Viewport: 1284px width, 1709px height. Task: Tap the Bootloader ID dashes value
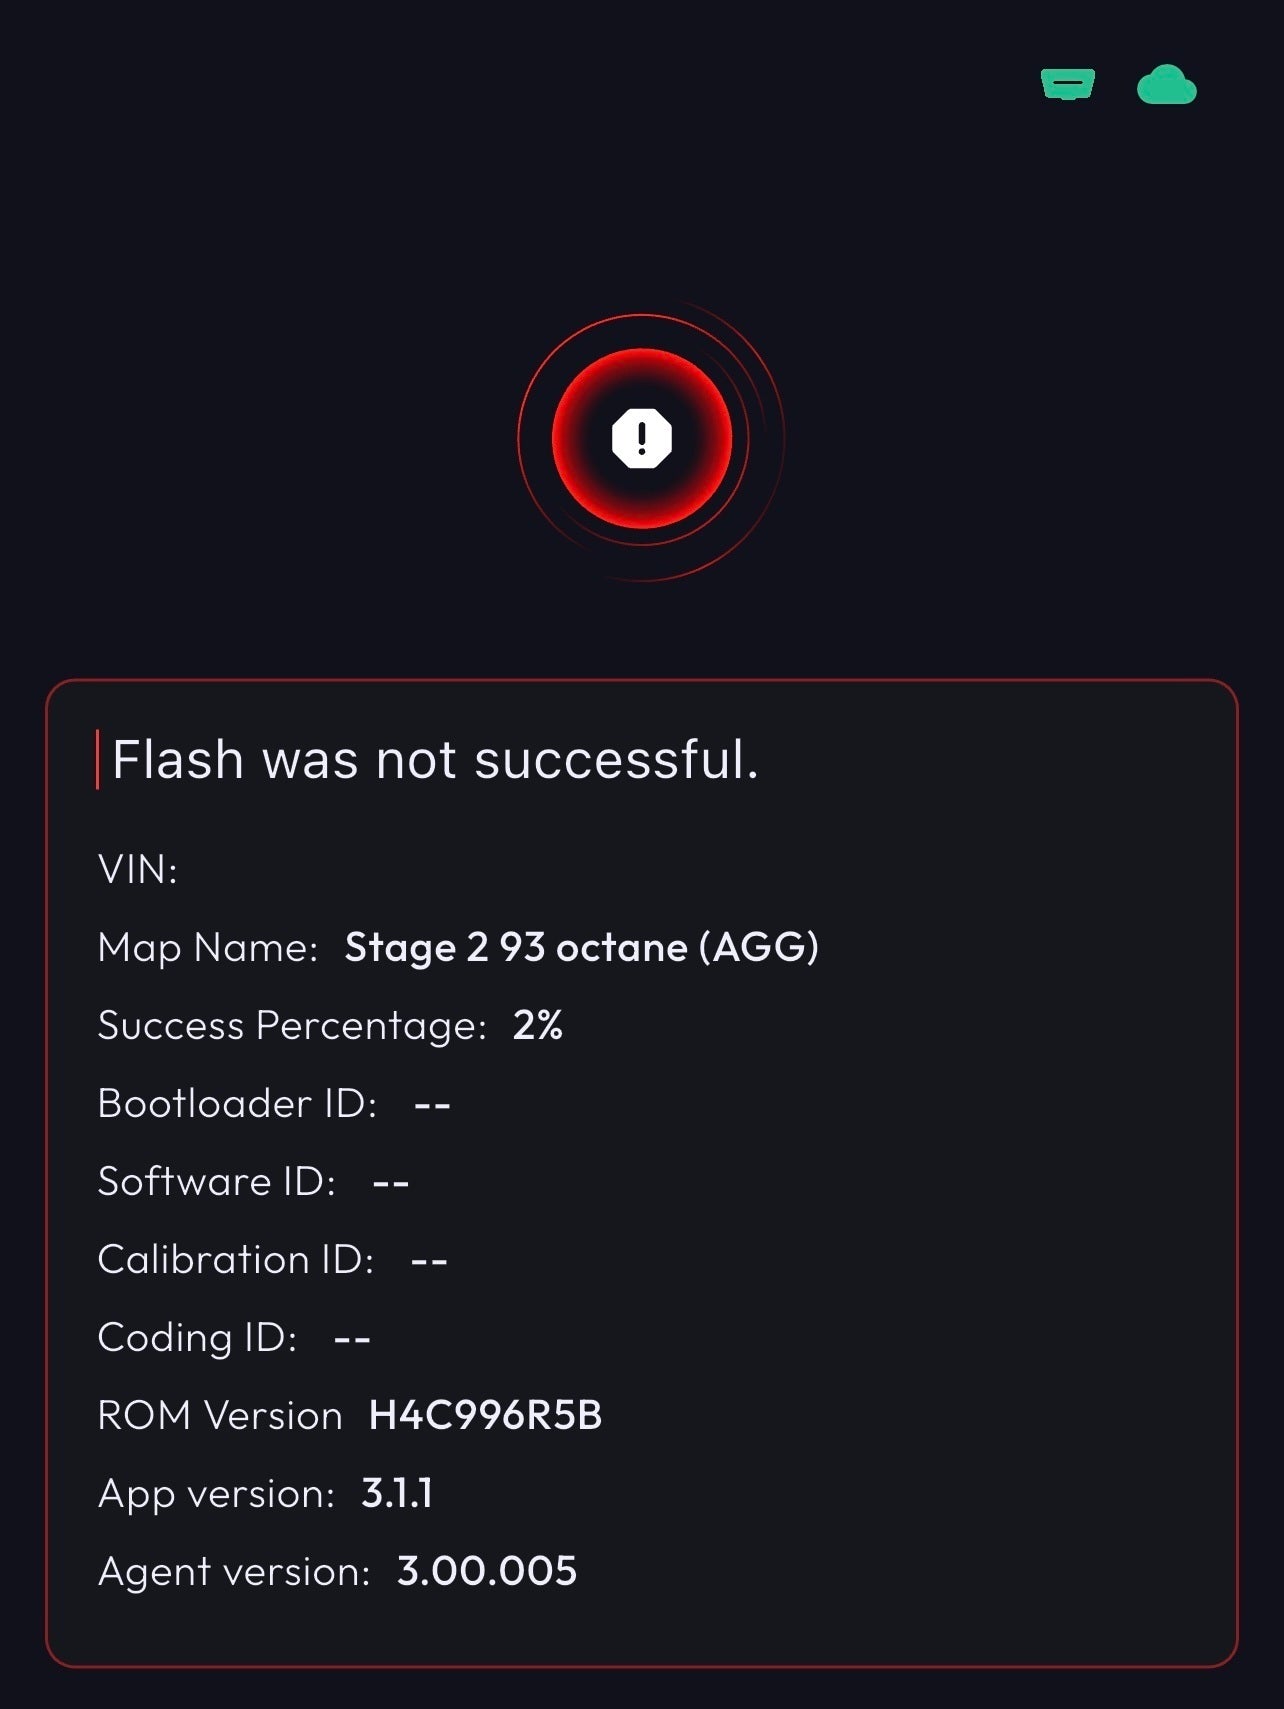click(x=432, y=1104)
